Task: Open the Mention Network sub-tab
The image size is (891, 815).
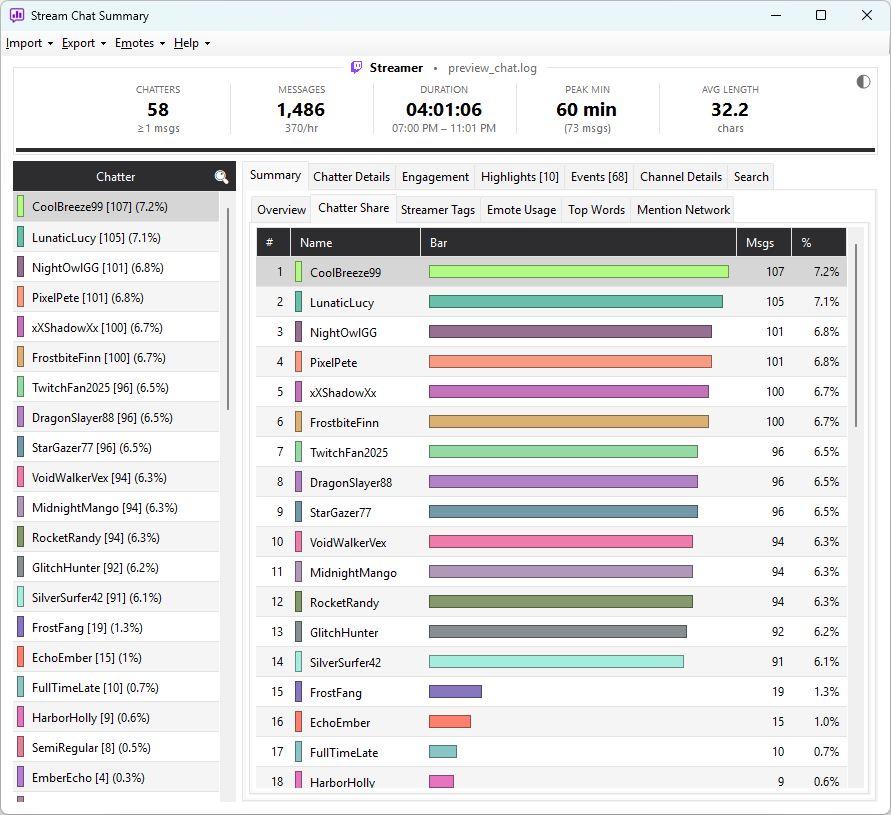Action: tap(683, 210)
